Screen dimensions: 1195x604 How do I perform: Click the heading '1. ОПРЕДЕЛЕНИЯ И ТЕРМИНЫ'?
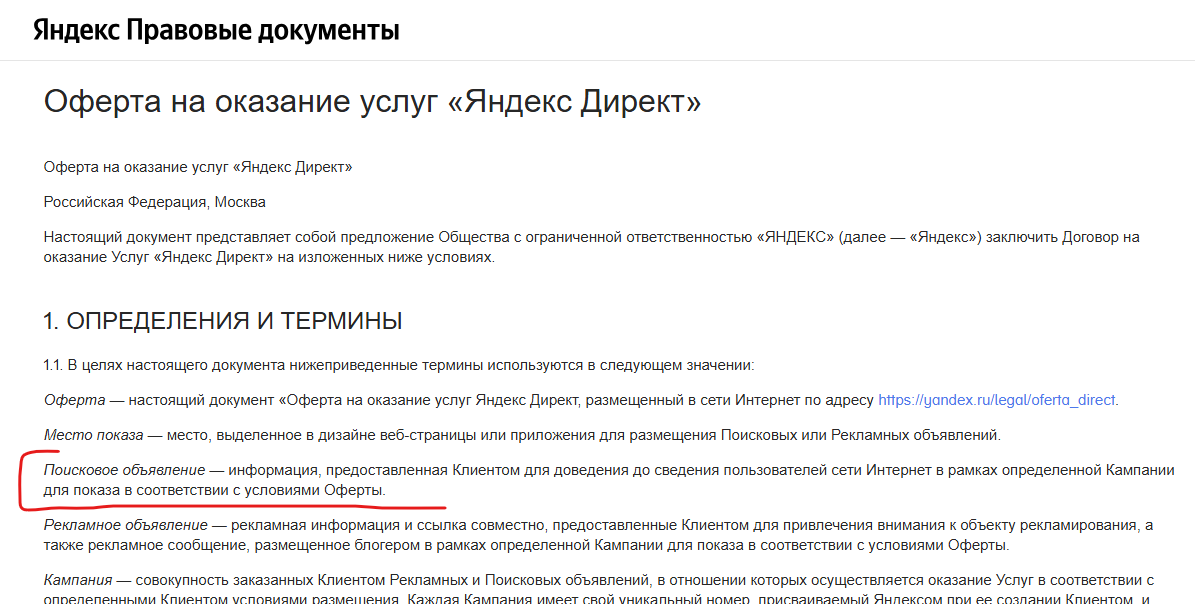pyautogui.click(x=223, y=320)
